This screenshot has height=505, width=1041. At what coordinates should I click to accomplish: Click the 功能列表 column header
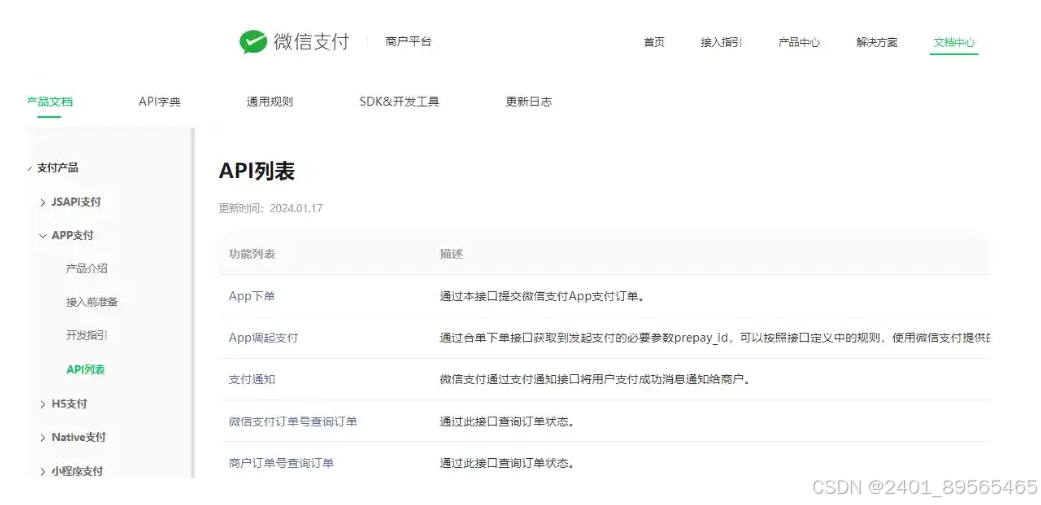pos(252,254)
